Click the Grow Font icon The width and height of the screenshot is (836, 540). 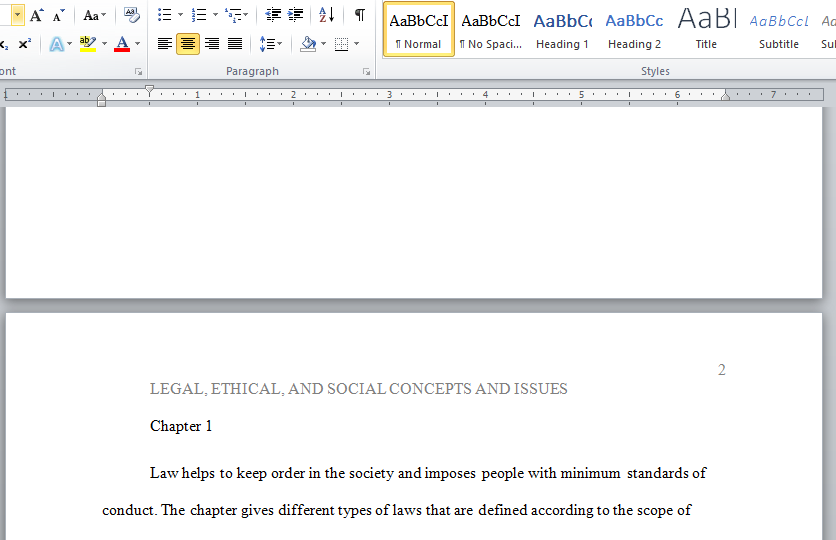[36, 15]
